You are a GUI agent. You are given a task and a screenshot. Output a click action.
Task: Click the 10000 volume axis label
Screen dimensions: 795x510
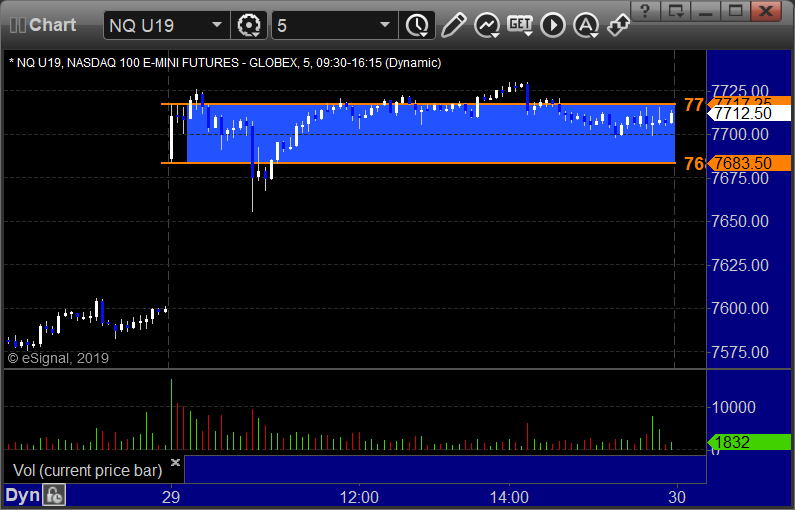[734, 407]
